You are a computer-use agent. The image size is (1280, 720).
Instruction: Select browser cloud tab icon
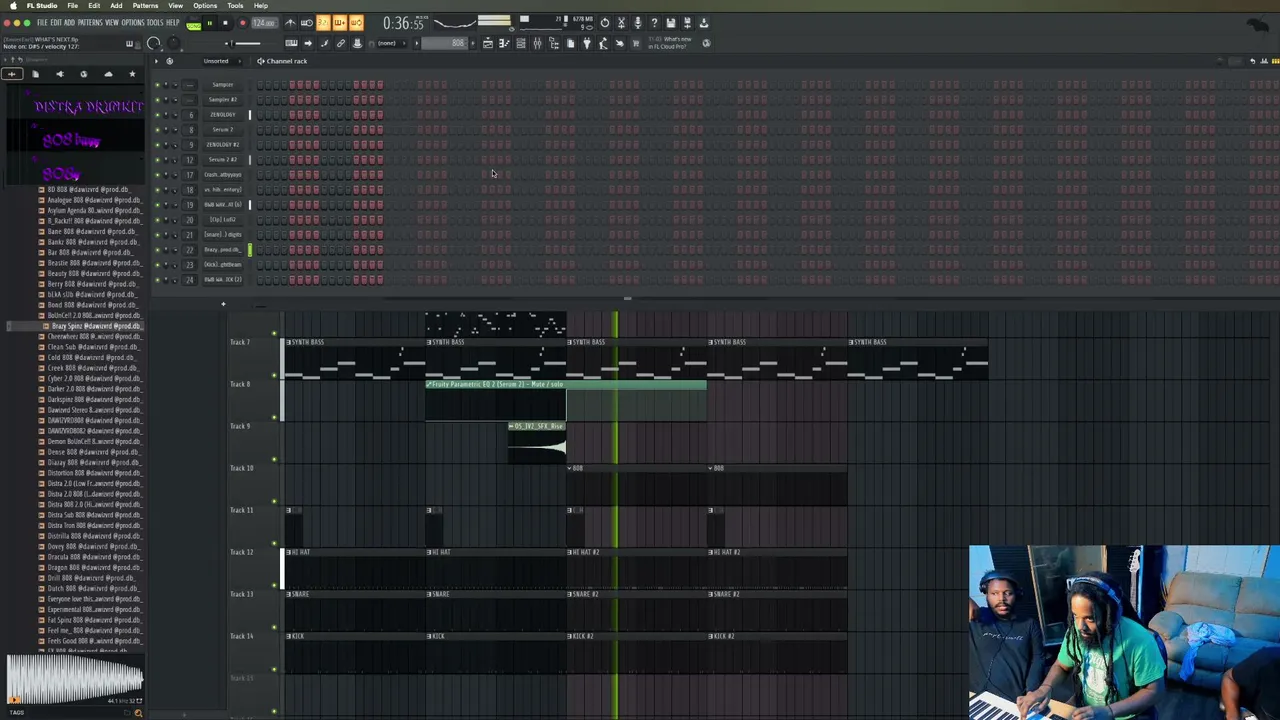coord(108,74)
